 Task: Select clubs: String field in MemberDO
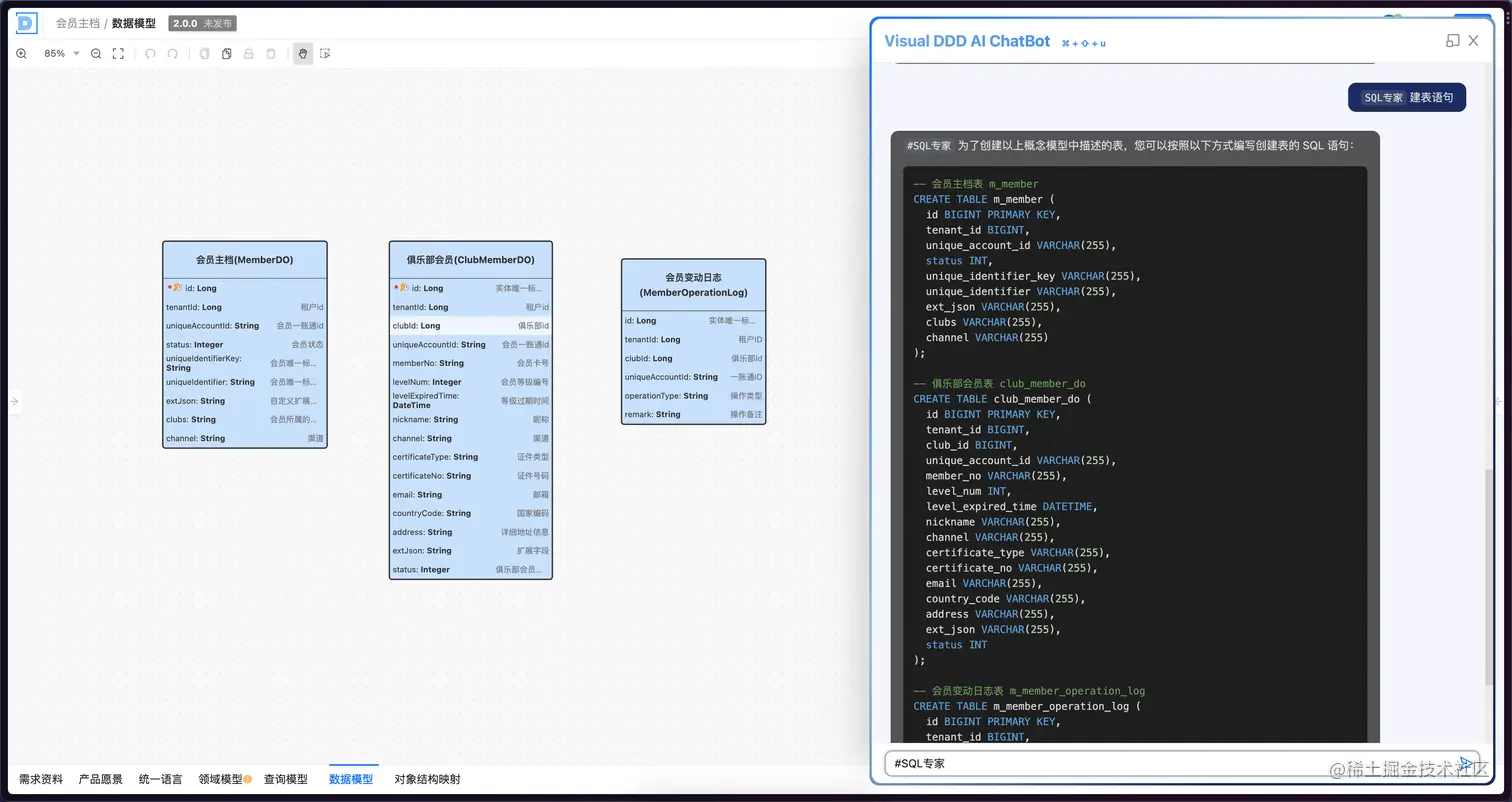245,420
